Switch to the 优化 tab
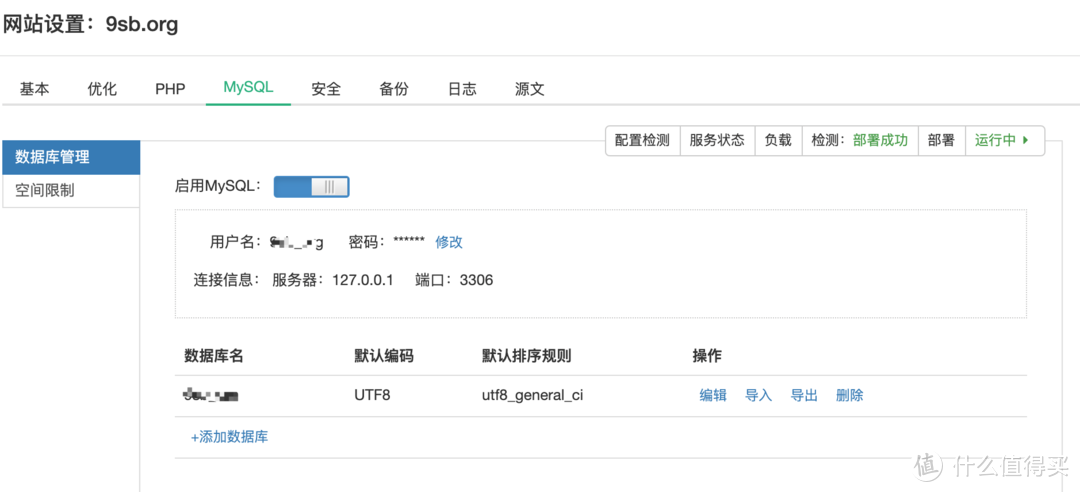 click(102, 89)
